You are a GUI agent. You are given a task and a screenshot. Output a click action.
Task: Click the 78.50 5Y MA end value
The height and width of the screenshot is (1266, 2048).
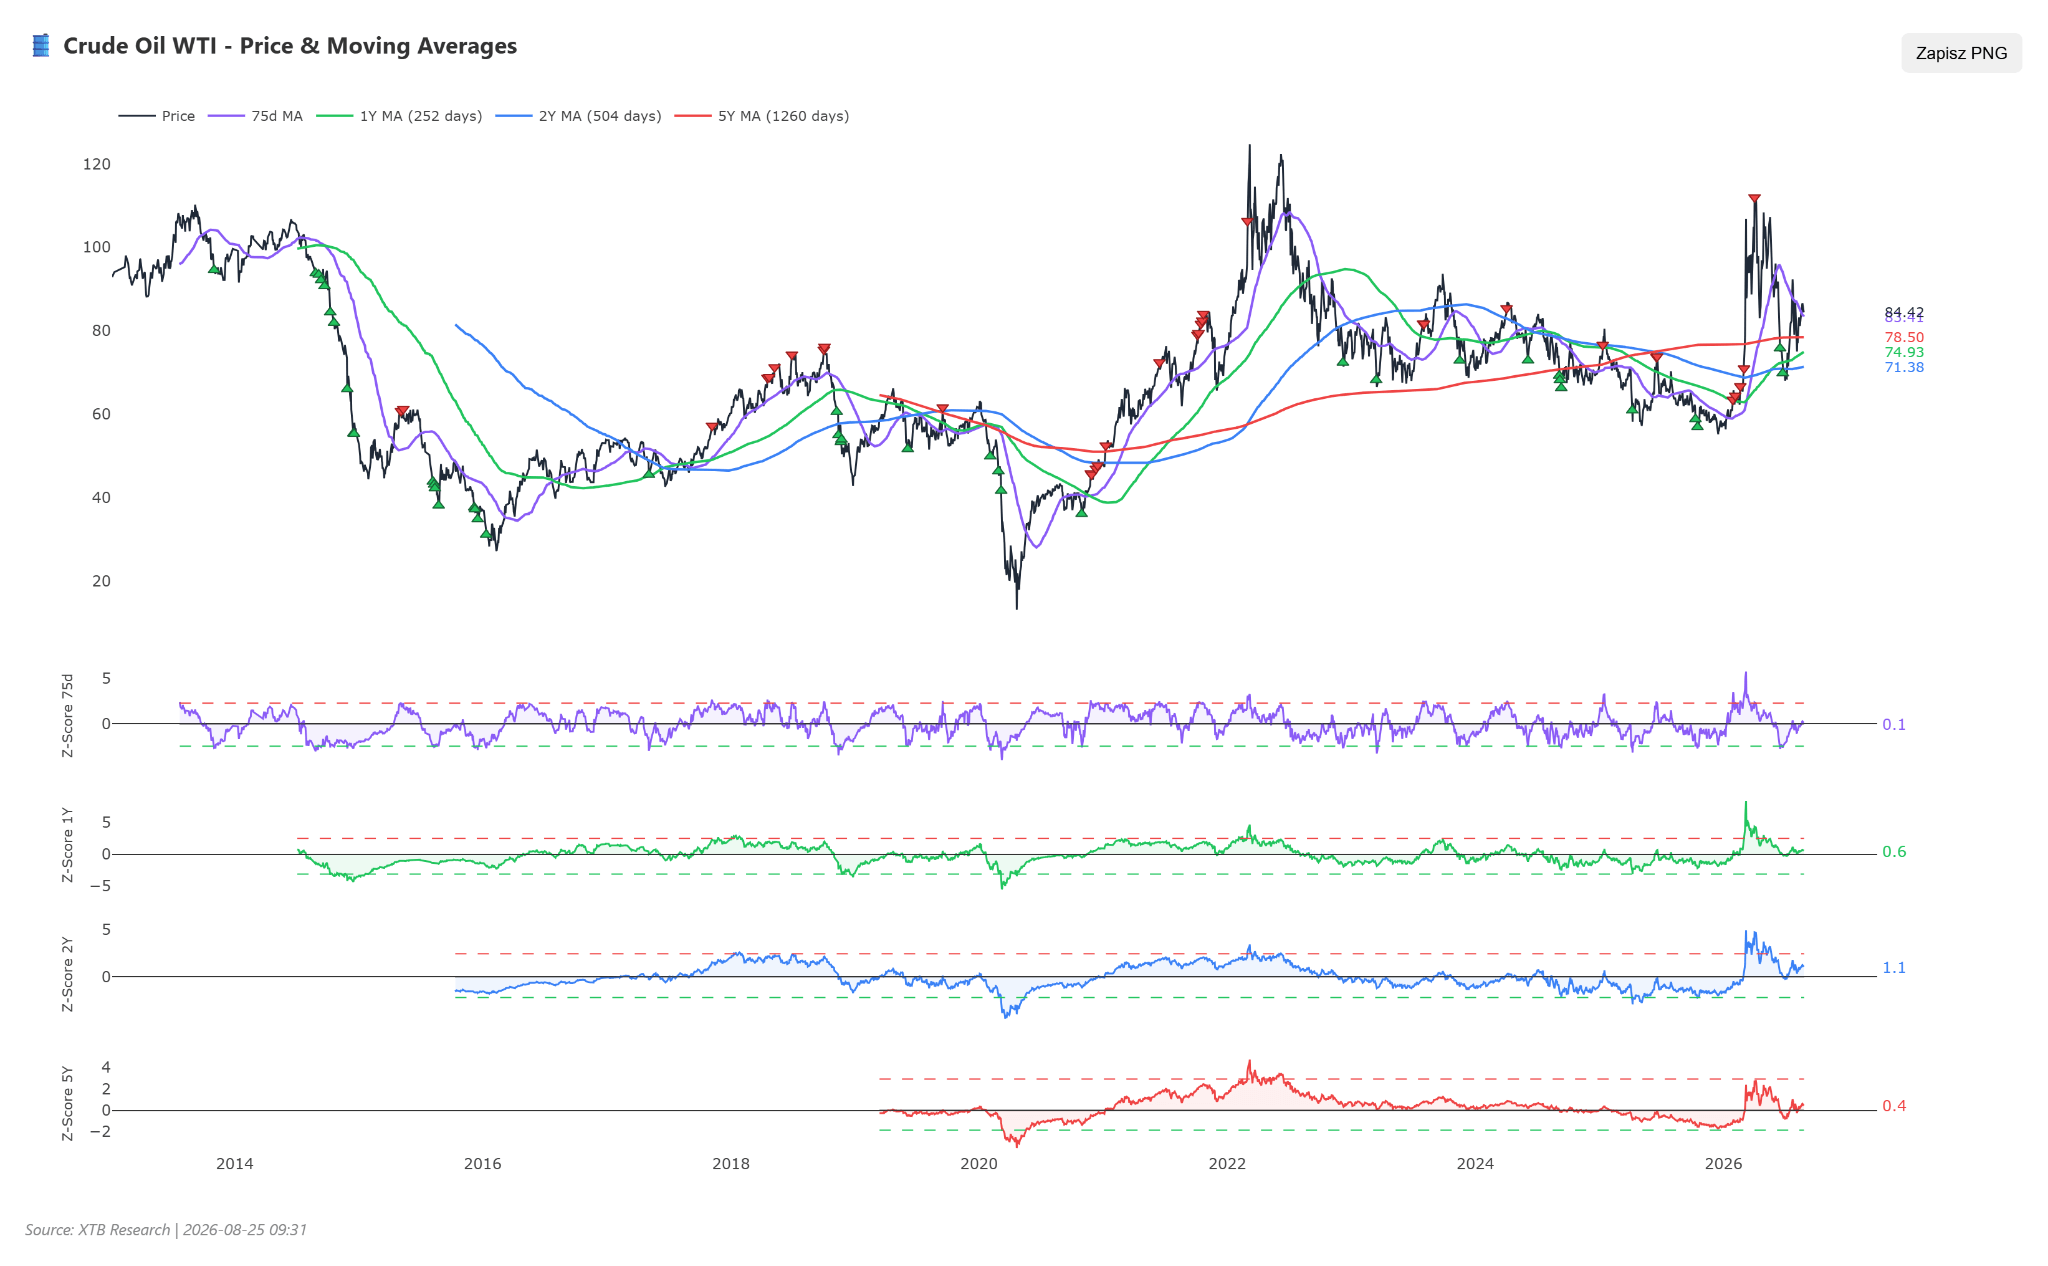pos(1904,338)
